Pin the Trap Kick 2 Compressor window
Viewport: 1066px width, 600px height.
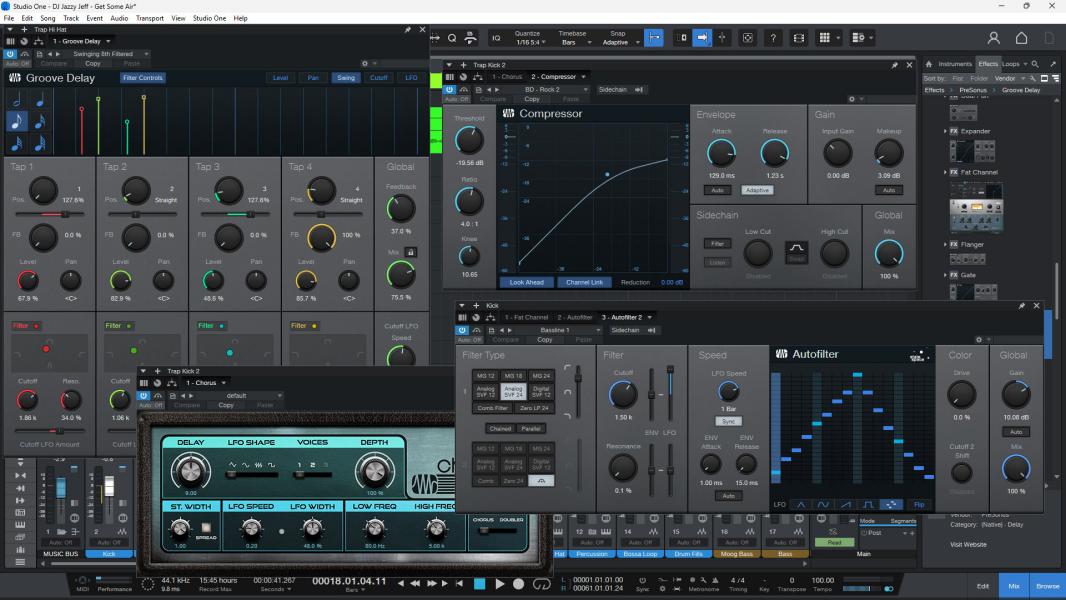click(x=894, y=65)
